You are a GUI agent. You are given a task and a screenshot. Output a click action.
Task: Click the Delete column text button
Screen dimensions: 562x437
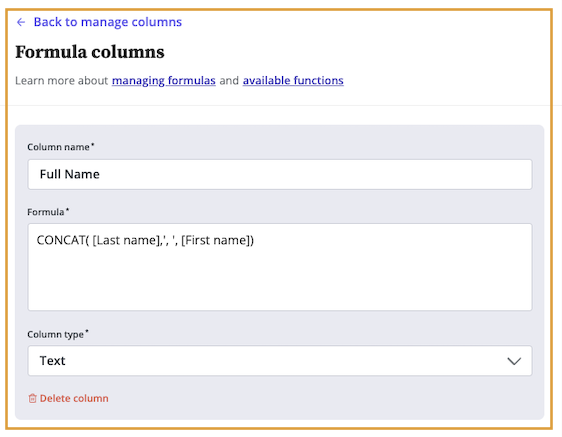[x=74, y=398]
